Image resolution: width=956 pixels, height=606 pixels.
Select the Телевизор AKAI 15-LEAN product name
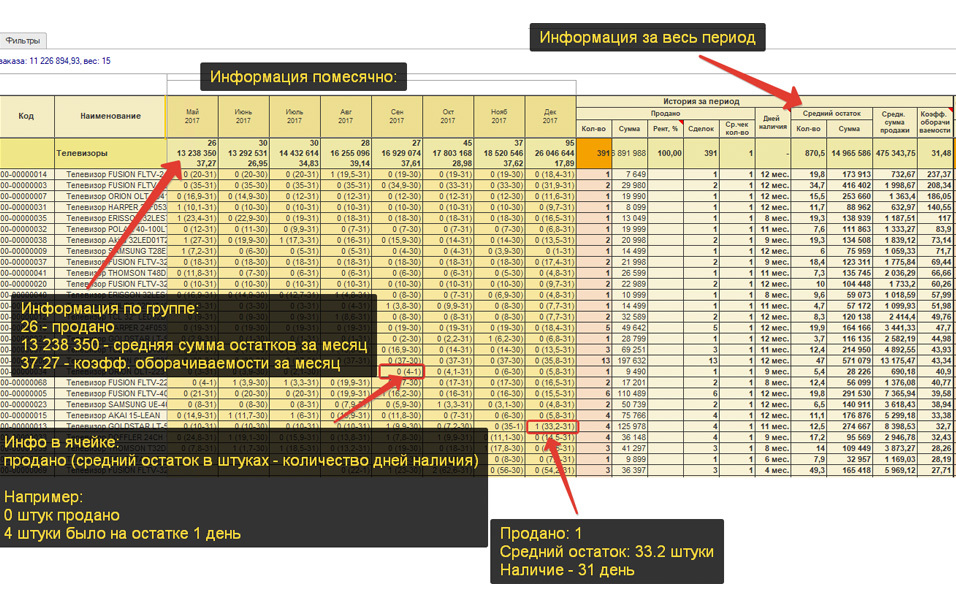tap(110, 415)
